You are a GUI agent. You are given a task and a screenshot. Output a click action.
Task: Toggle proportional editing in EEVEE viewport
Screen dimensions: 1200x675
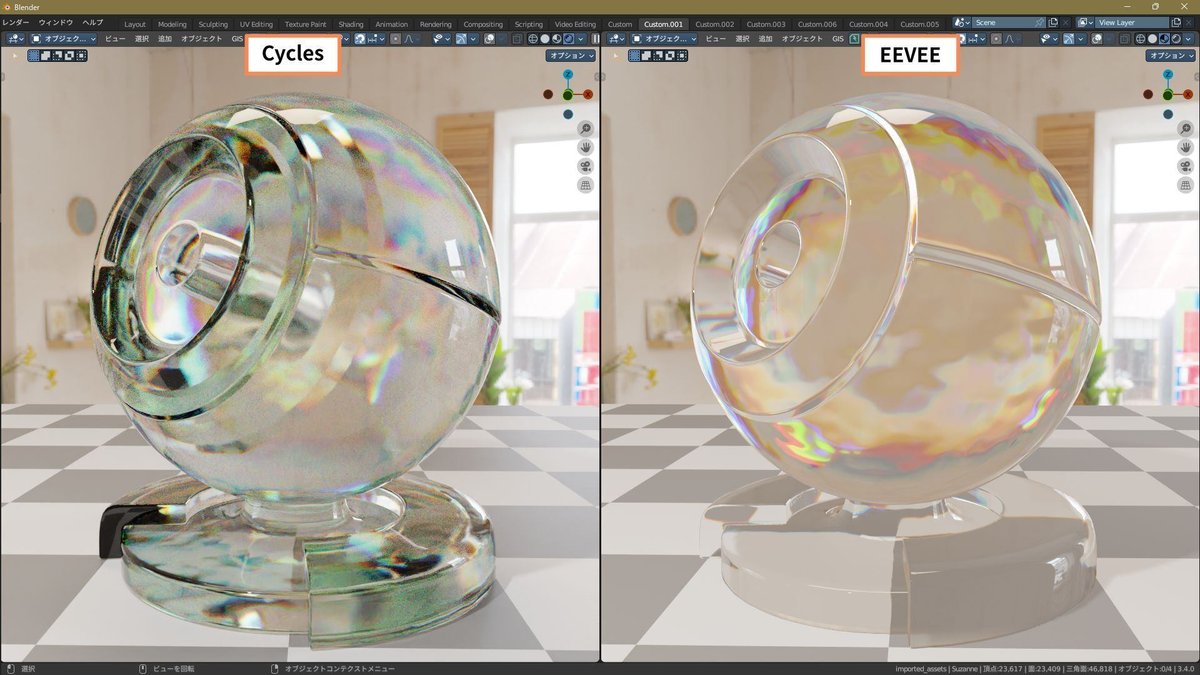point(996,39)
